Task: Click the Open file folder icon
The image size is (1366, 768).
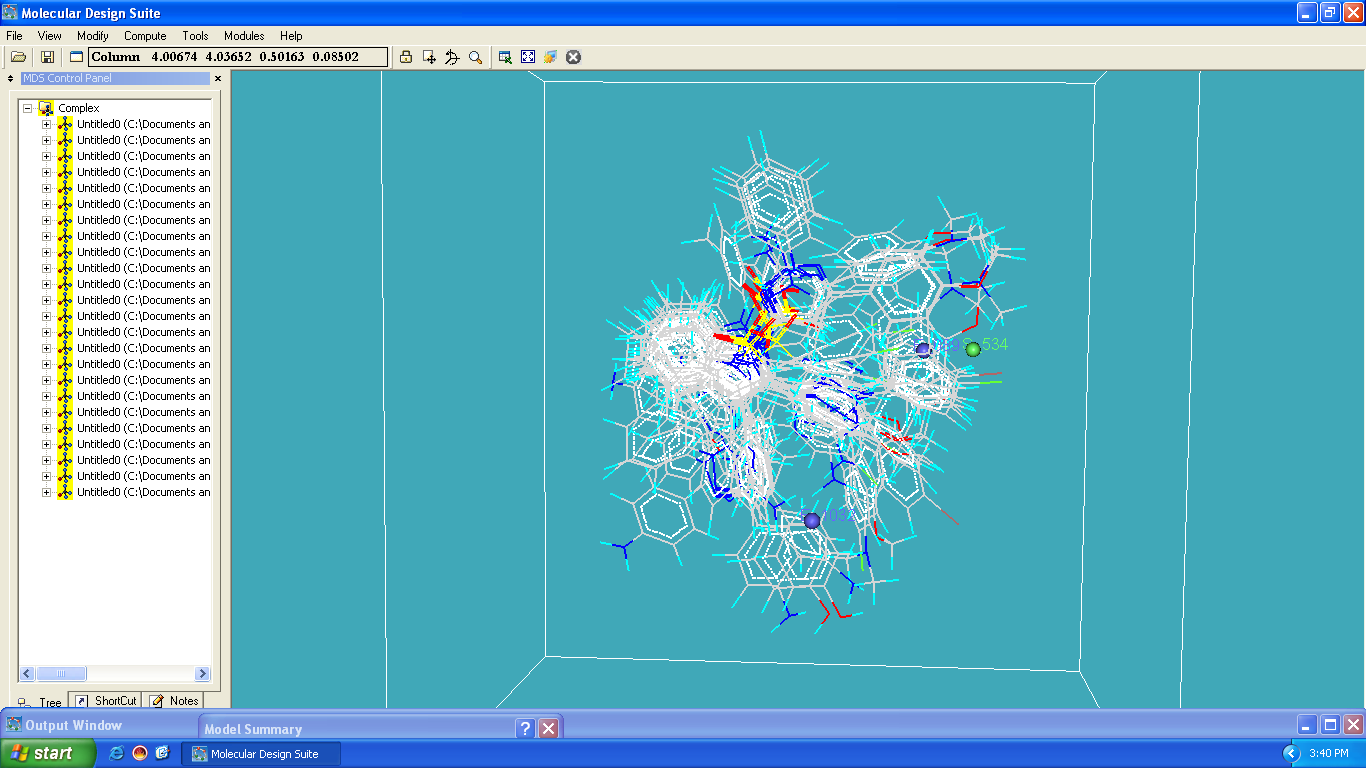Action: point(18,57)
